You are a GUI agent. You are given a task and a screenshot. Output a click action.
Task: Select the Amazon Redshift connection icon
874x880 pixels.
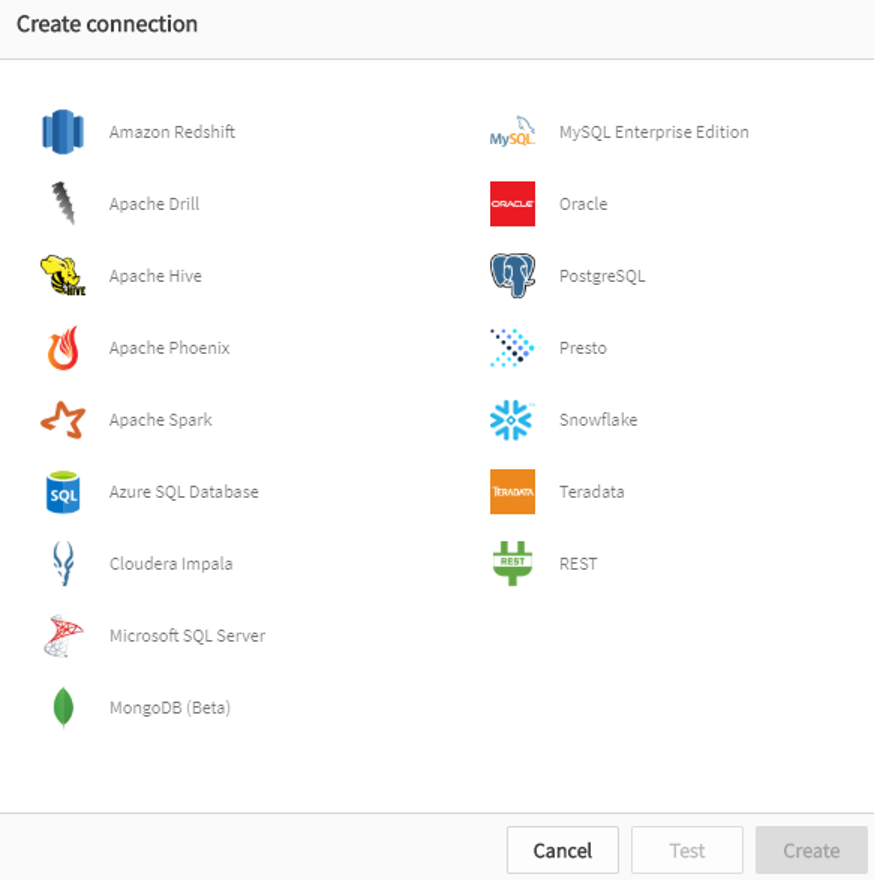point(62,131)
